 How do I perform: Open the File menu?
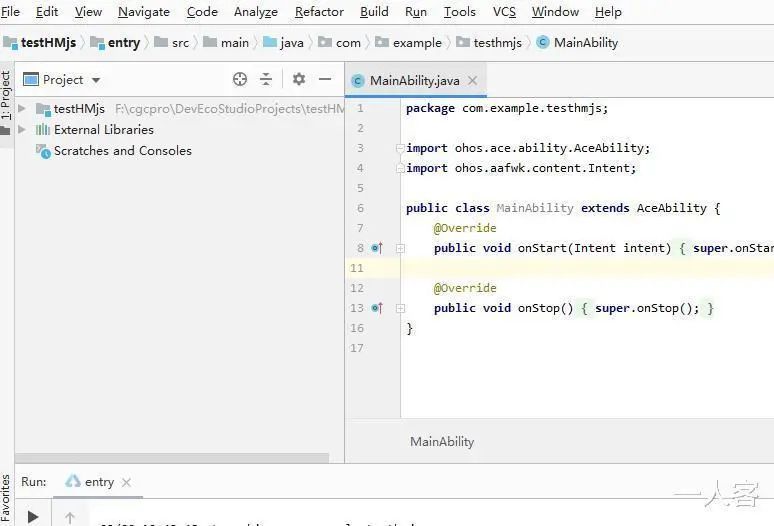coord(10,11)
